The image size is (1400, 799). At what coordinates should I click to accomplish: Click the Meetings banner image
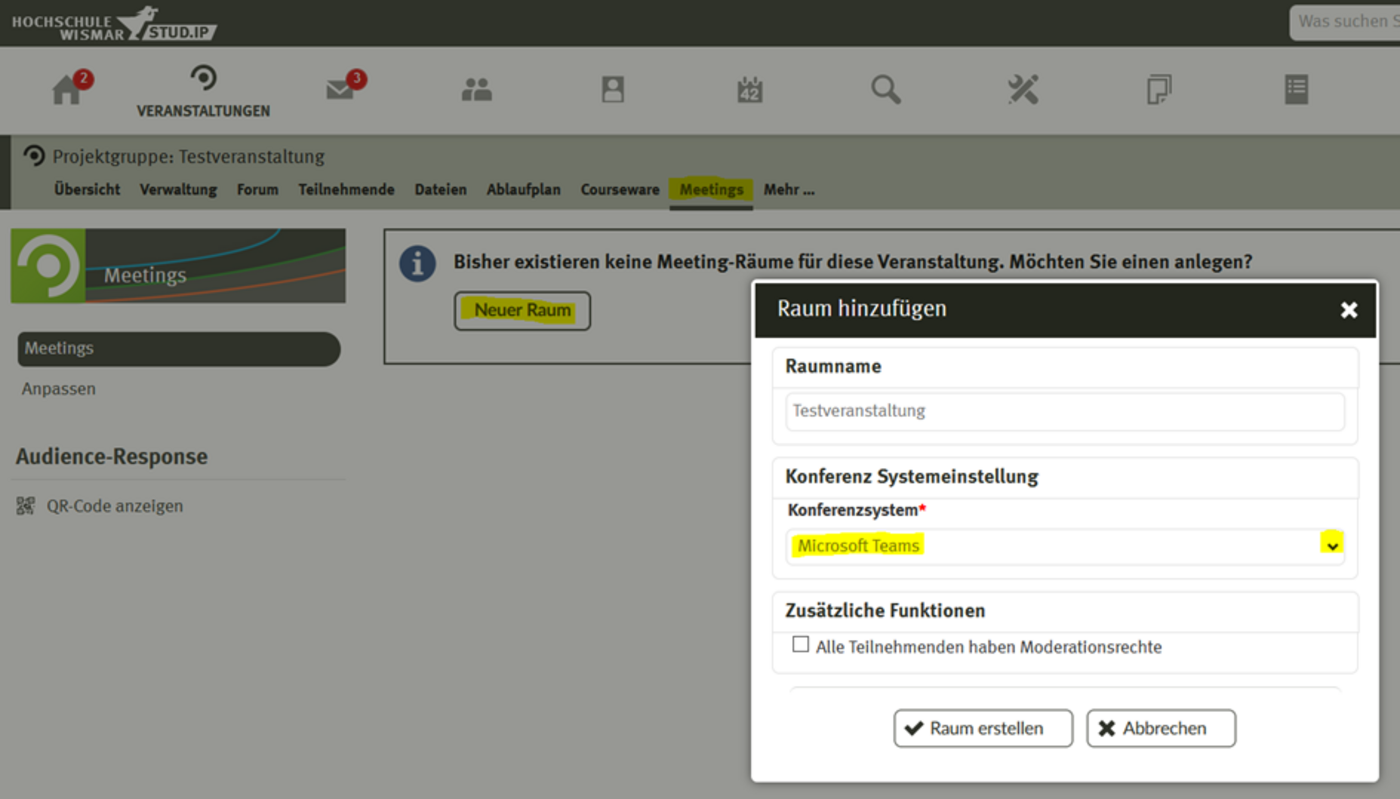(x=178, y=266)
